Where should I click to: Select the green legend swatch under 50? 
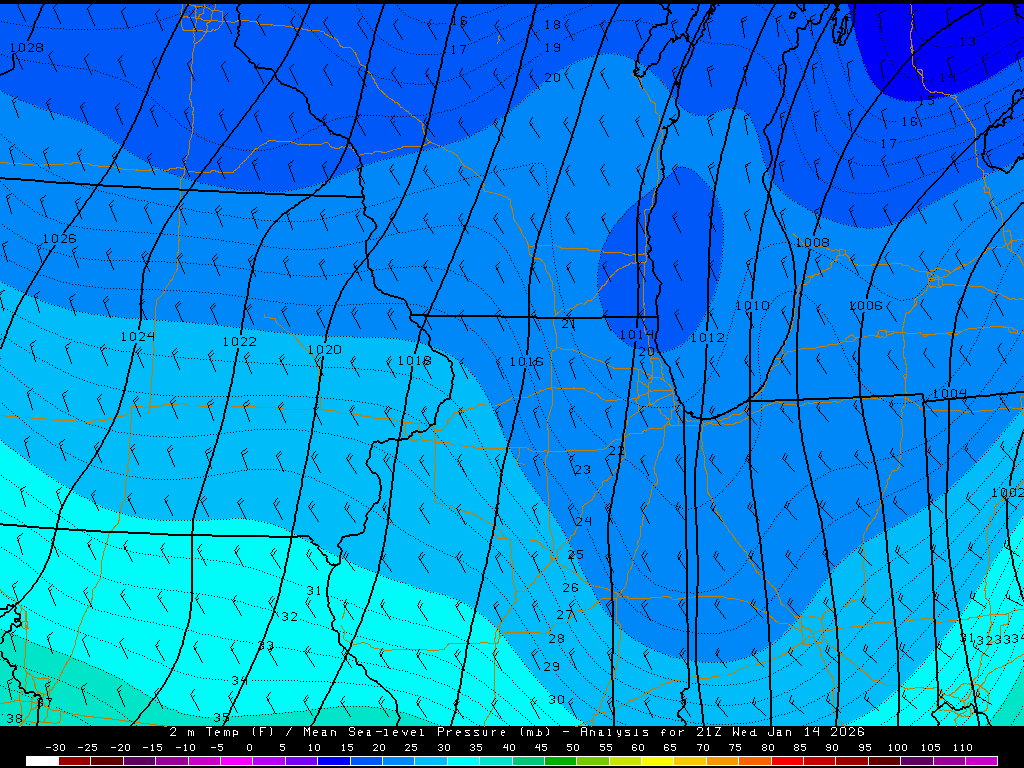(561, 761)
